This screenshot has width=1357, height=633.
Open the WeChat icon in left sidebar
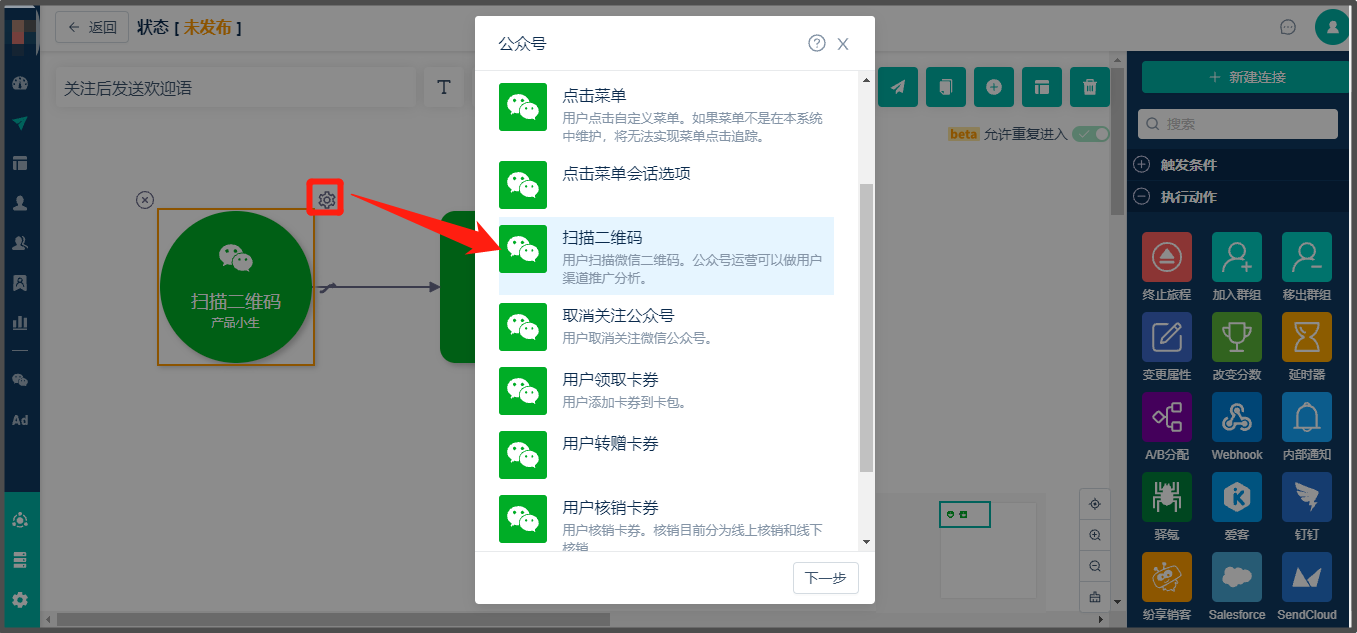(20, 380)
